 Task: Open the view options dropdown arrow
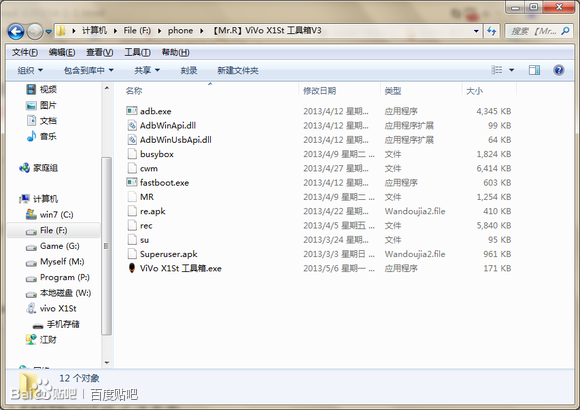coord(512,70)
